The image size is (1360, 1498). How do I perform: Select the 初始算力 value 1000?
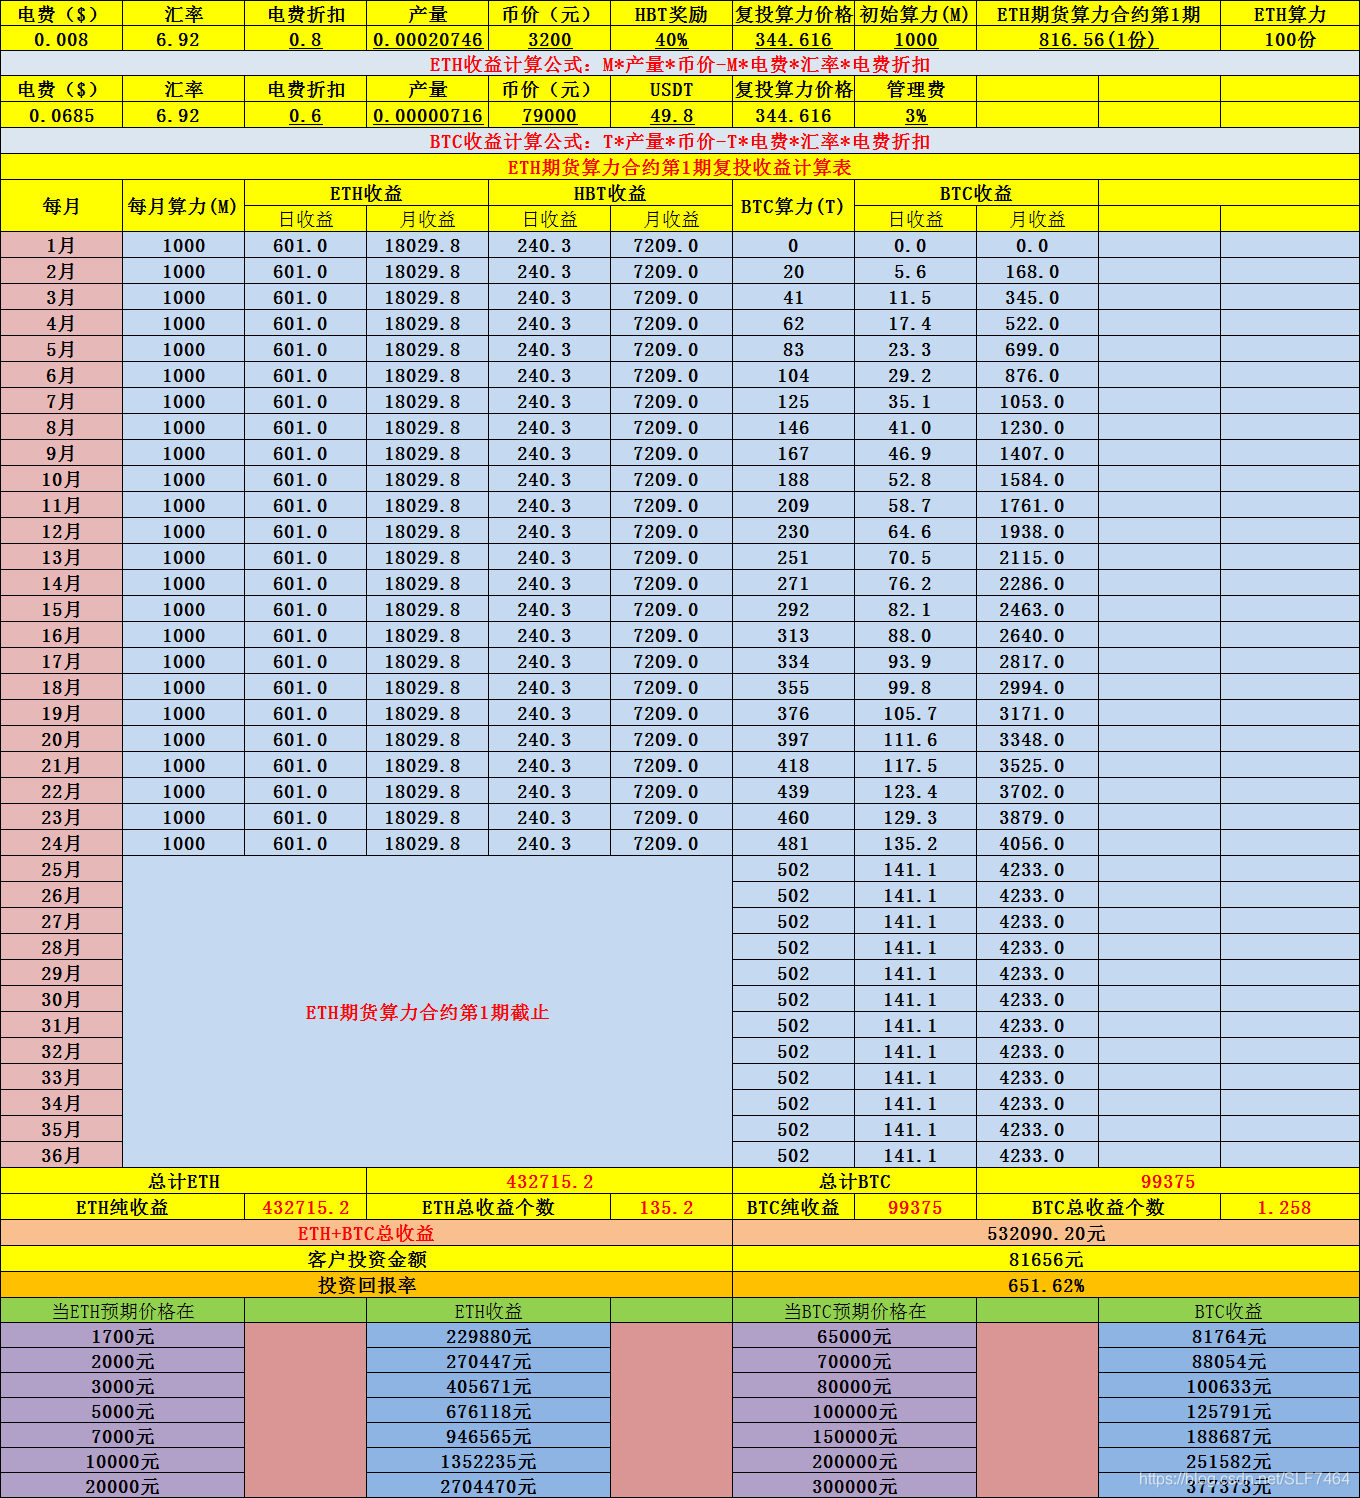tap(915, 40)
